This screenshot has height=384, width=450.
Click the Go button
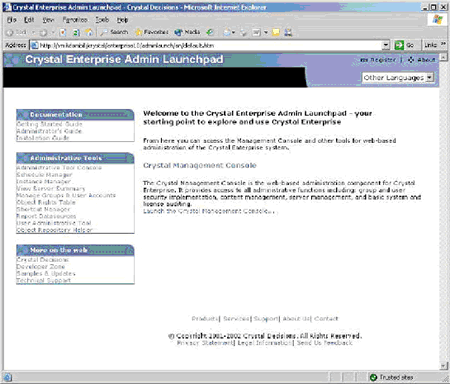pos(404,45)
